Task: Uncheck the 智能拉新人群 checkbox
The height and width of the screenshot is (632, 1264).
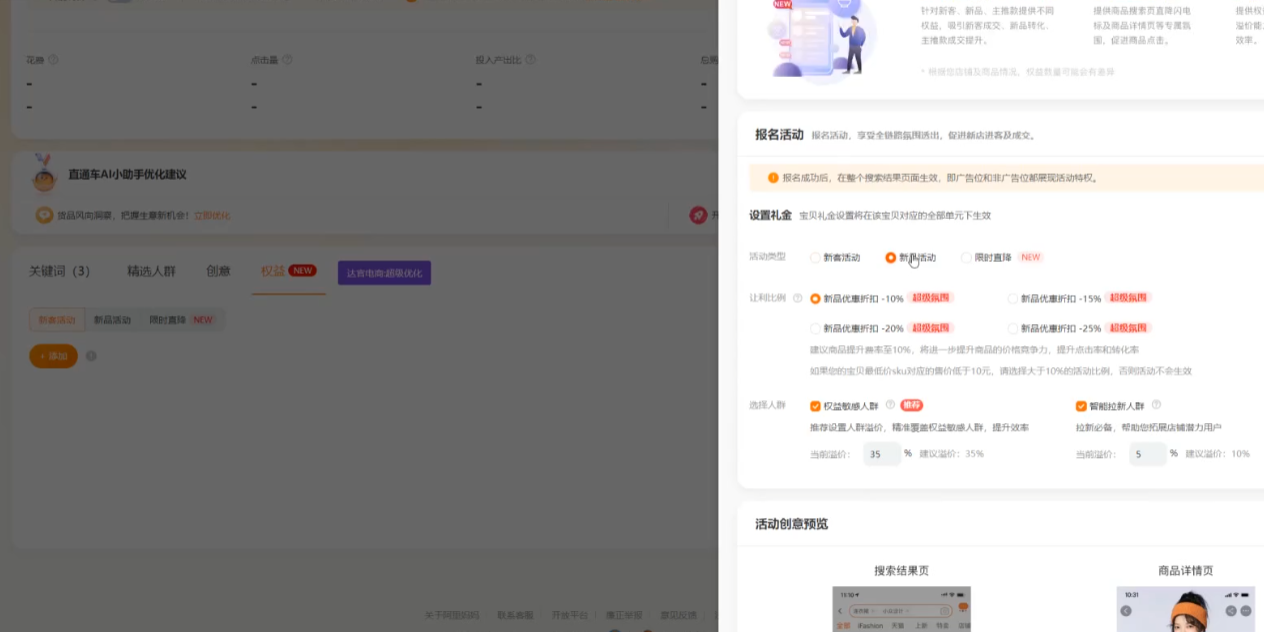Action: tap(1081, 406)
